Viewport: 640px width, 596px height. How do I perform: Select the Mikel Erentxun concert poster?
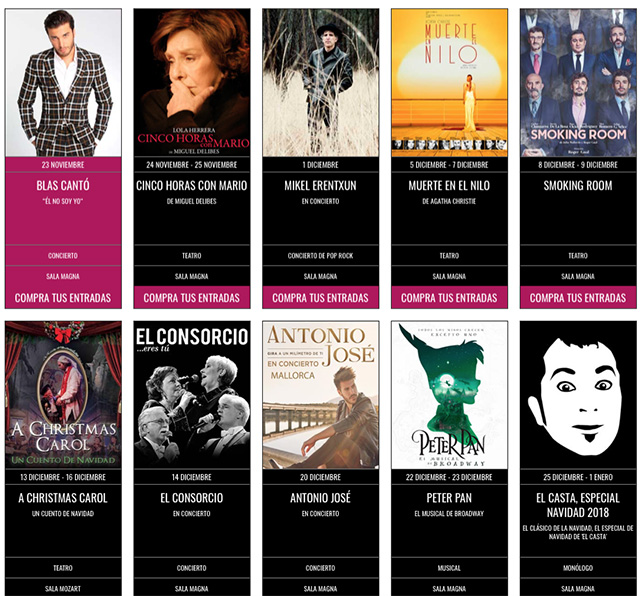320,82
